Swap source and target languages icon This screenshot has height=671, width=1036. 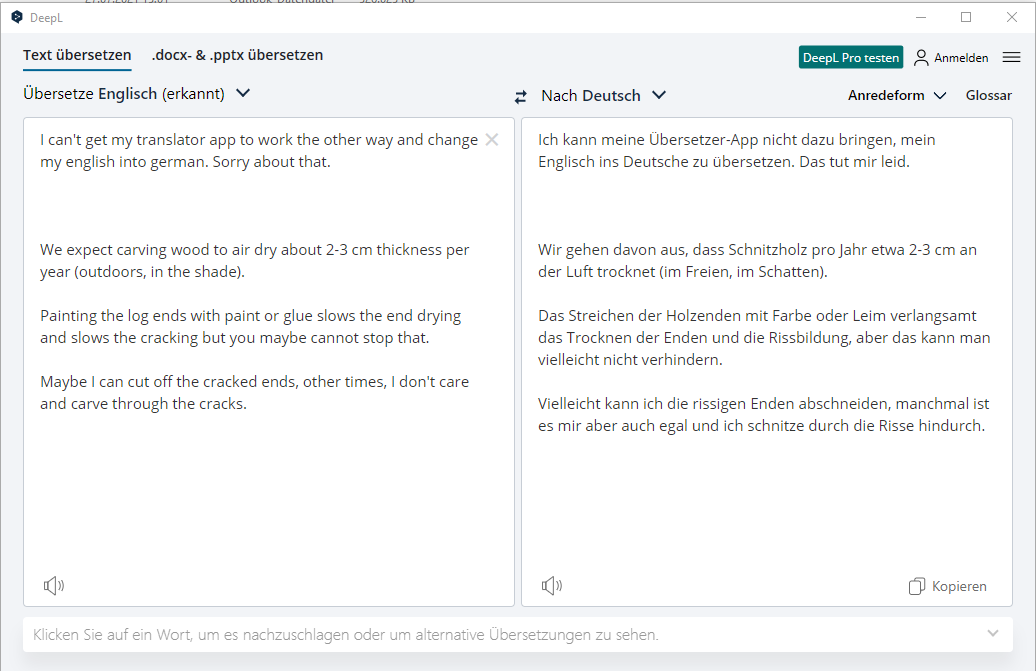coord(521,97)
